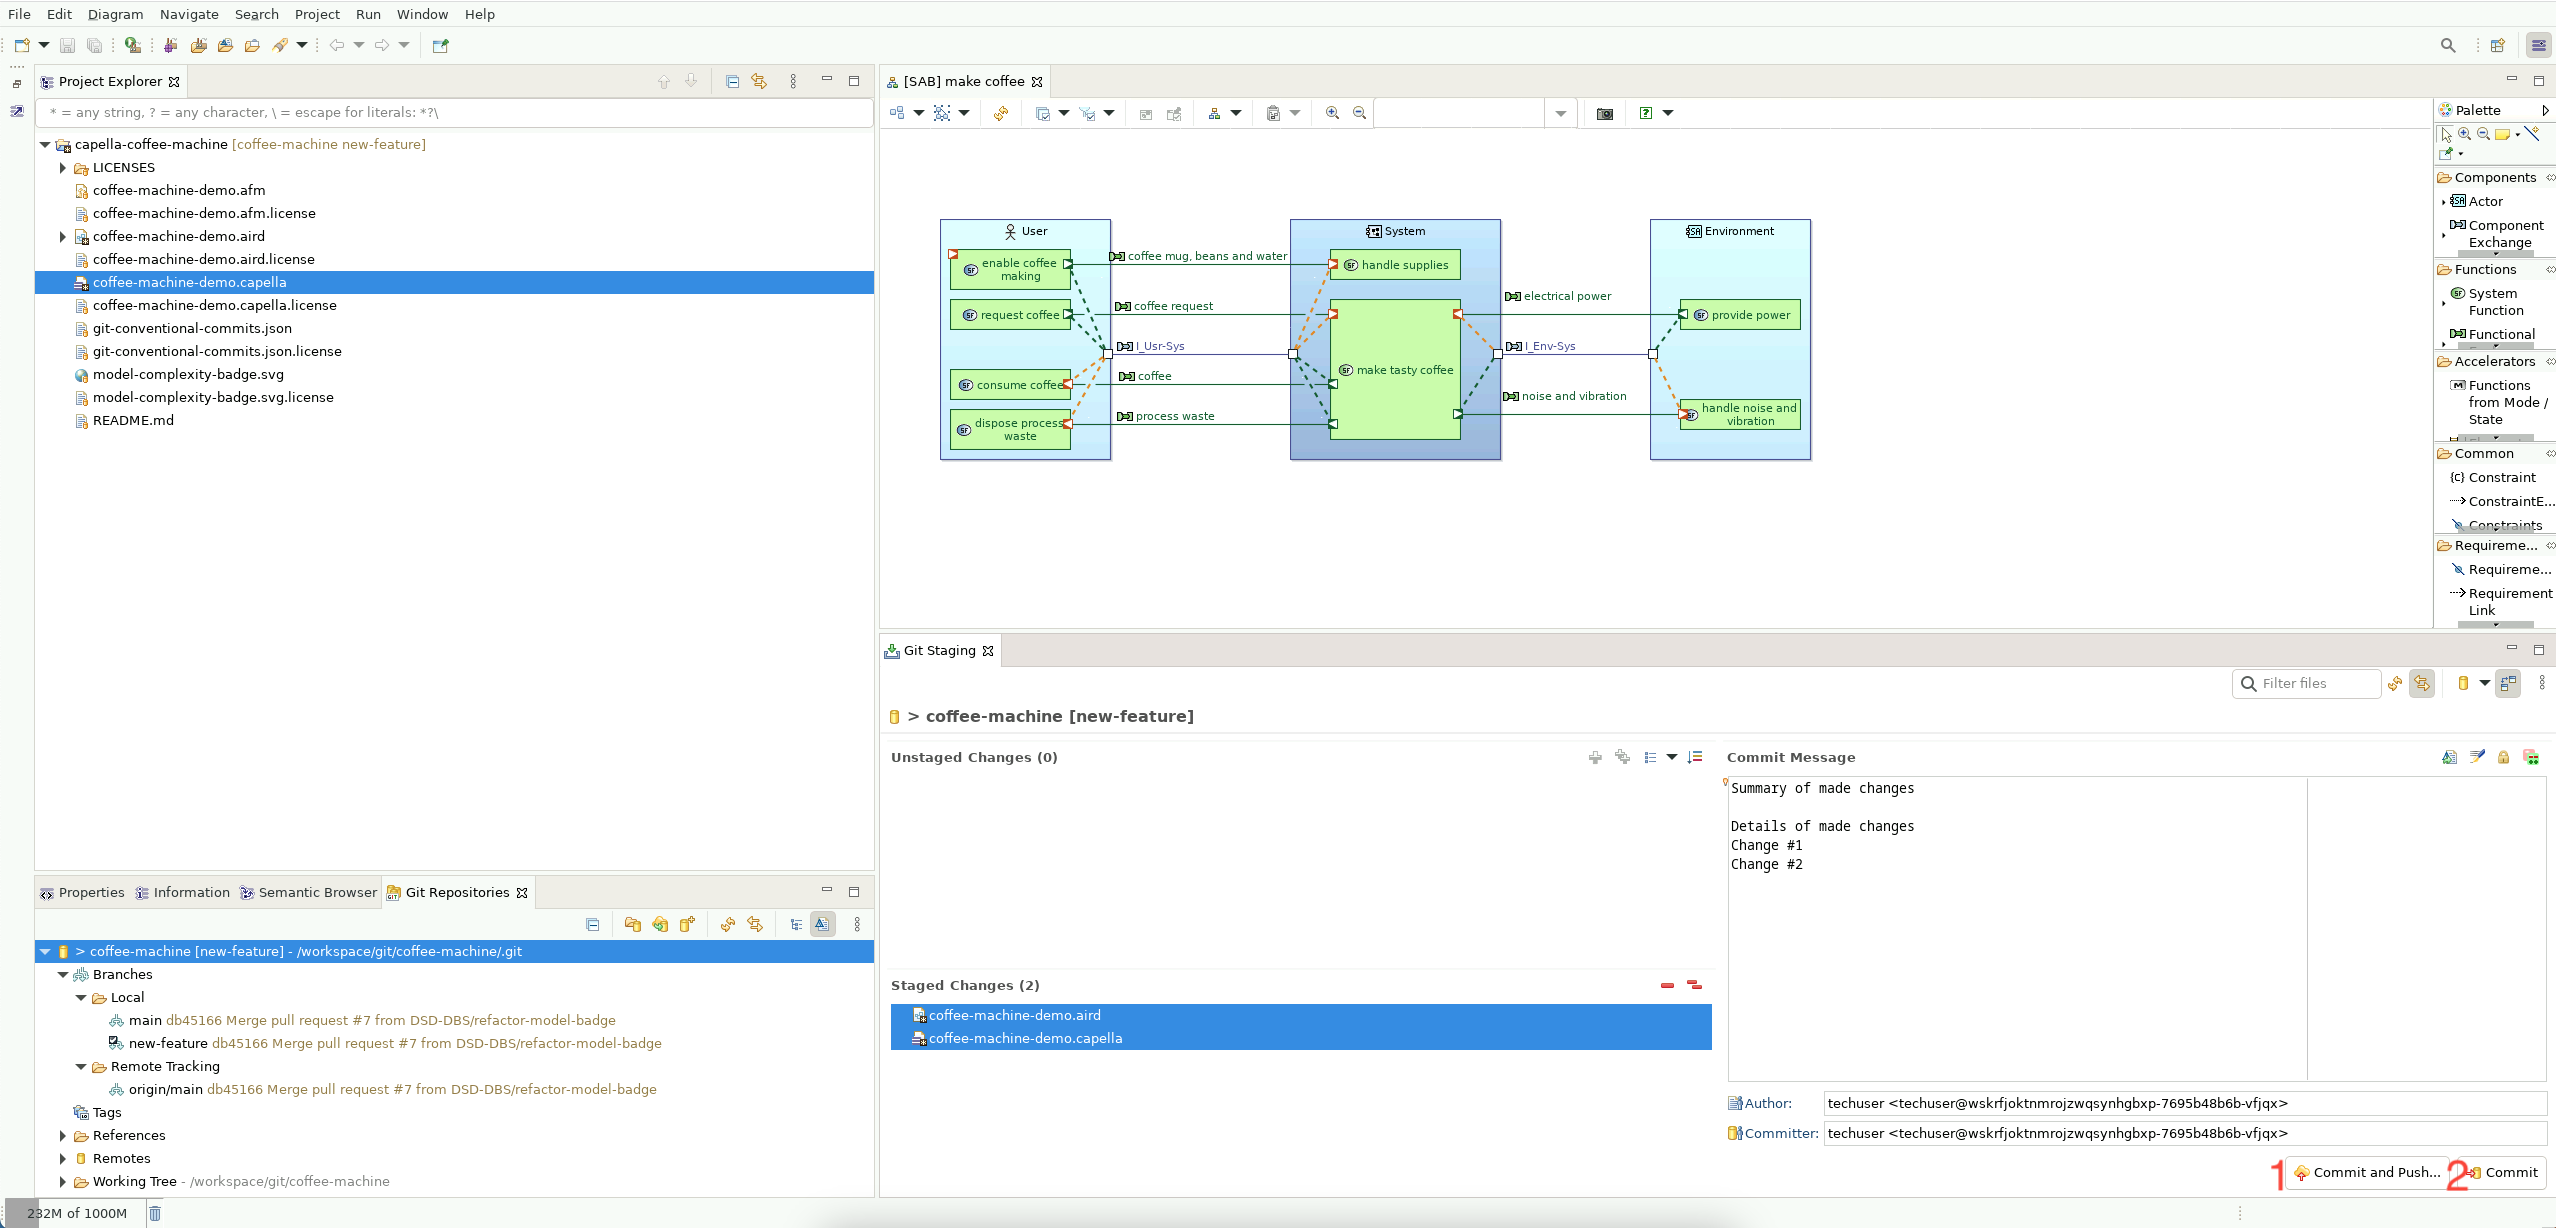The image size is (2556, 1228).
Task: Zoom in on the make coffee diagram
Action: [x=1332, y=113]
